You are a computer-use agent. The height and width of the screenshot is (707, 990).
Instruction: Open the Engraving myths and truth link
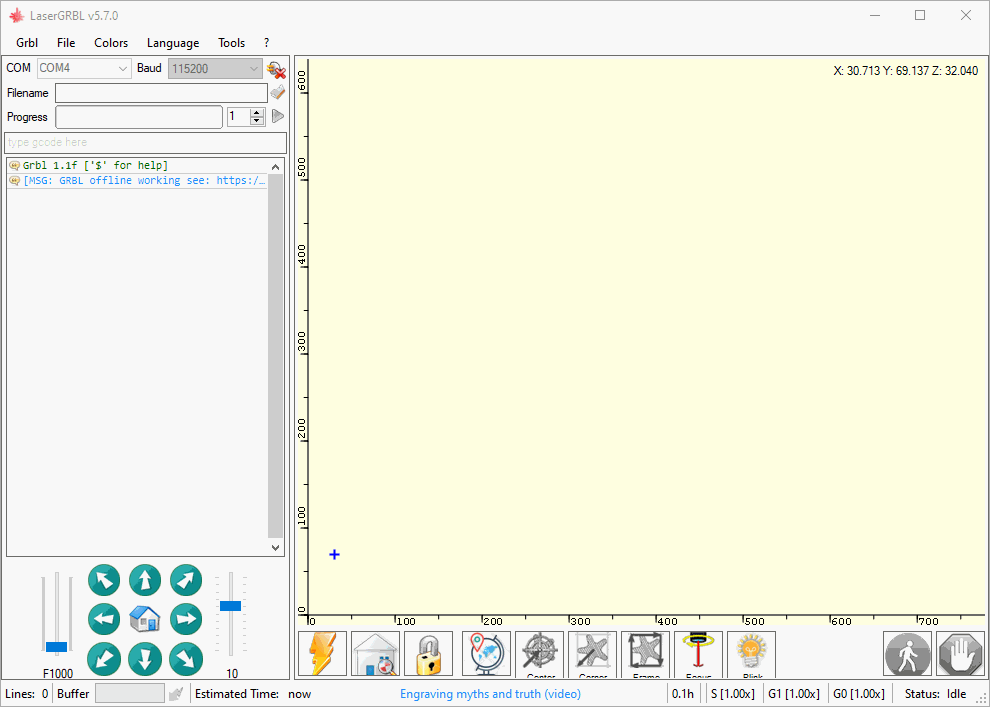click(x=490, y=694)
